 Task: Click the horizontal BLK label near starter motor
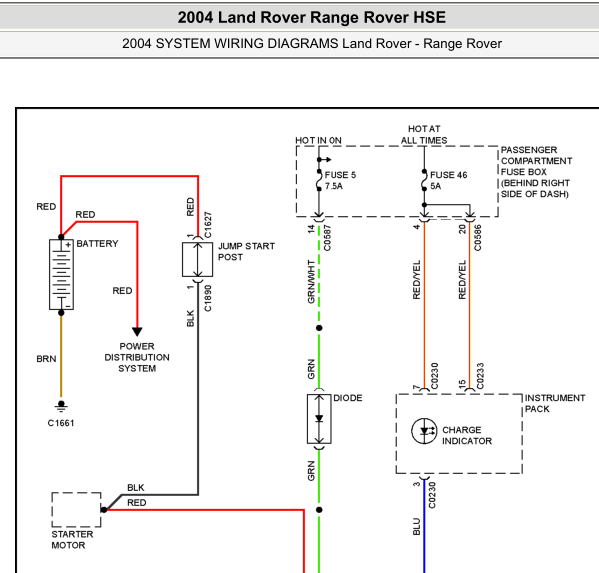click(136, 487)
